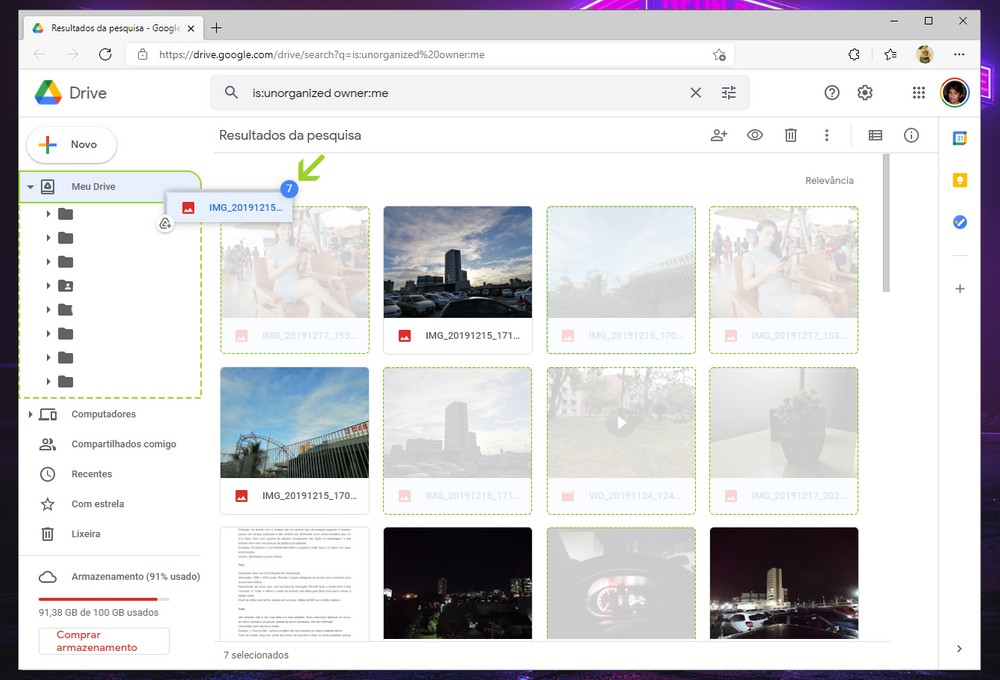Click Comprar armazenamento button
The width and height of the screenshot is (1000, 680).
coord(104,641)
